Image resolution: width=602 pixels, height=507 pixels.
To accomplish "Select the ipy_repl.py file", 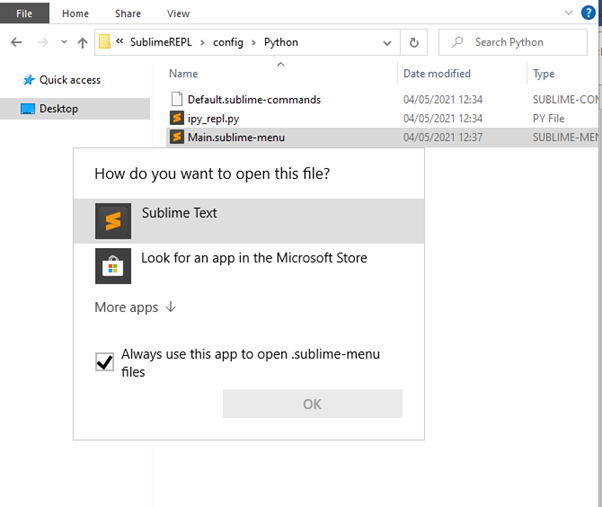I will tap(213, 119).
